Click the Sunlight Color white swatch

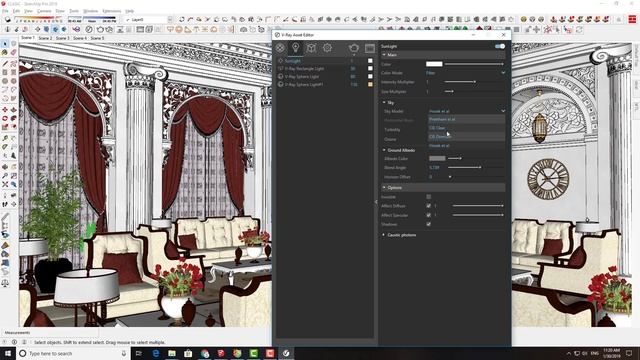click(434, 64)
